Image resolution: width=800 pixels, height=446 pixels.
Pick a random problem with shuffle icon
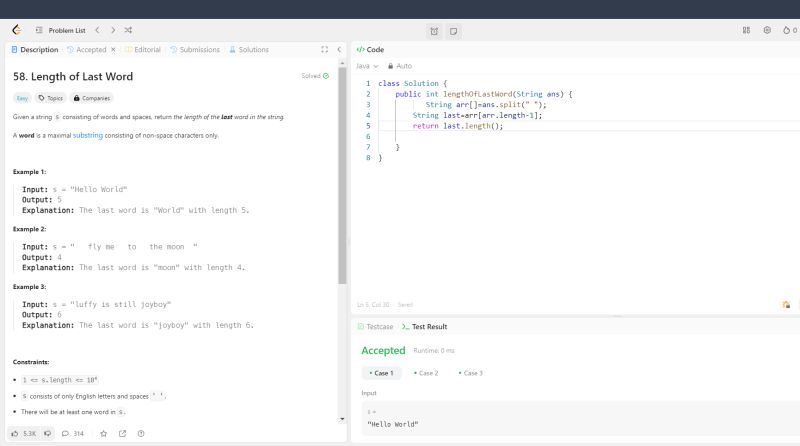click(128, 30)
